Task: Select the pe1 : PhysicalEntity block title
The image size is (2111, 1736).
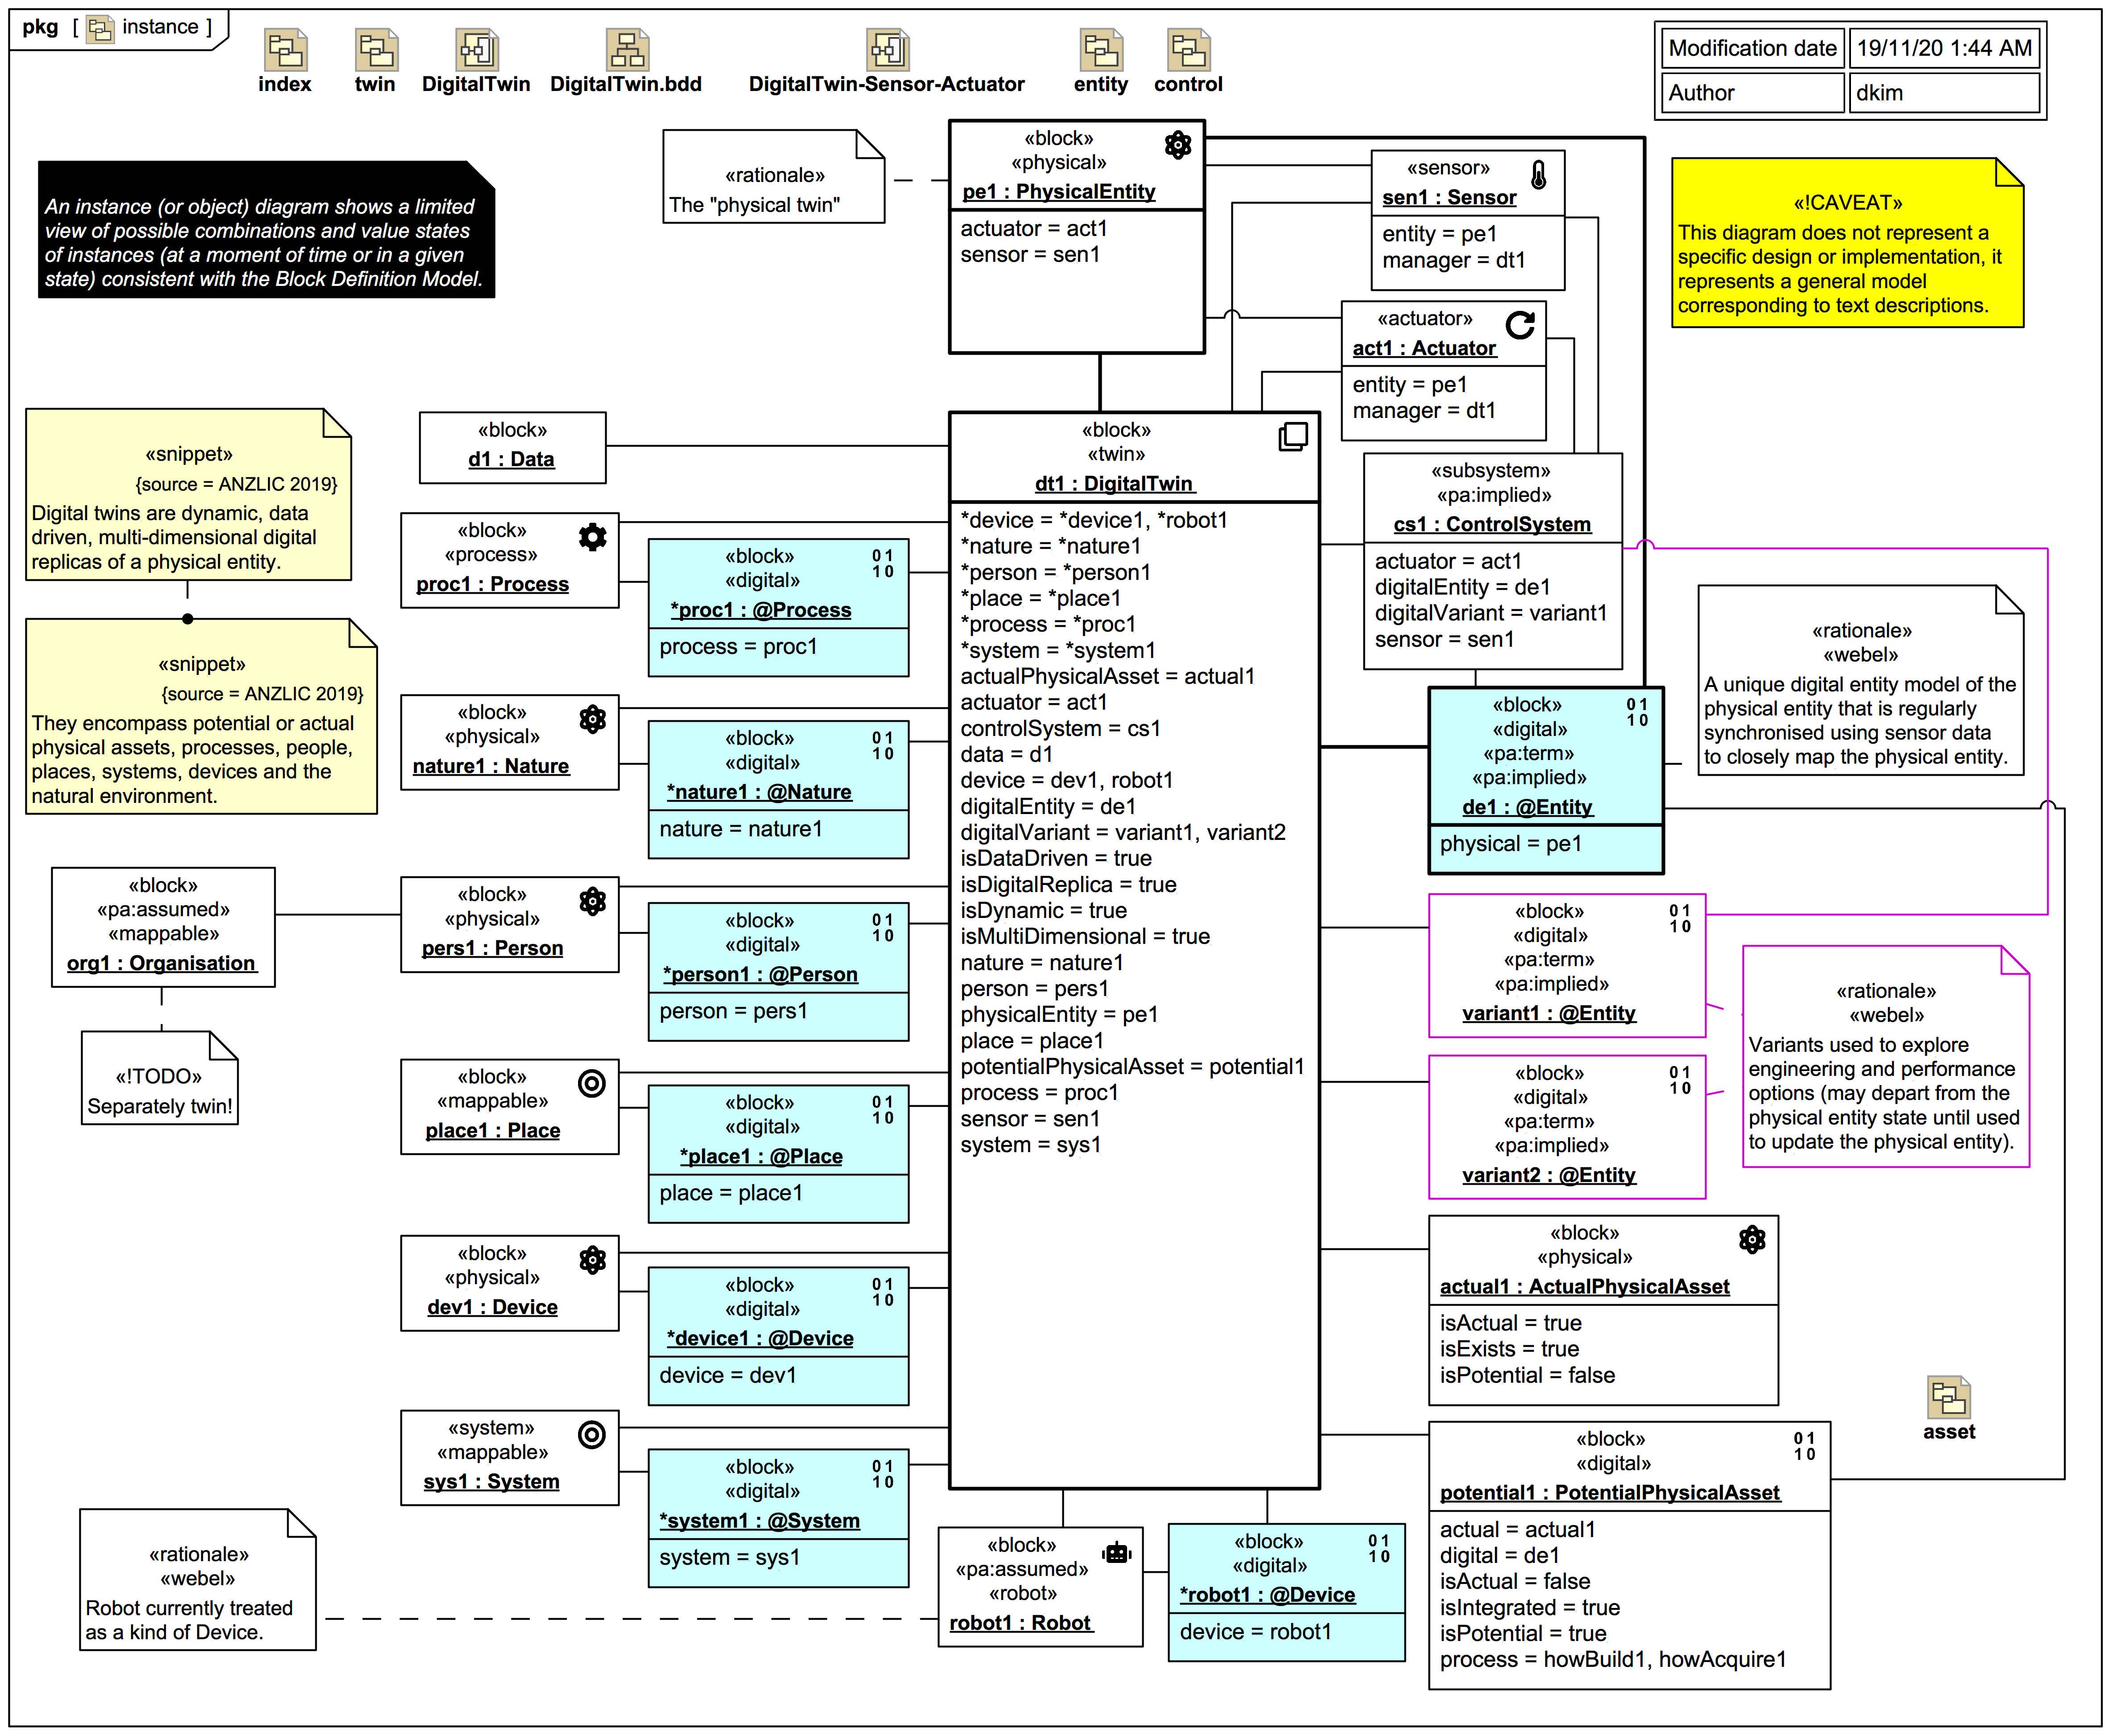Action: tap(1058, 192)
